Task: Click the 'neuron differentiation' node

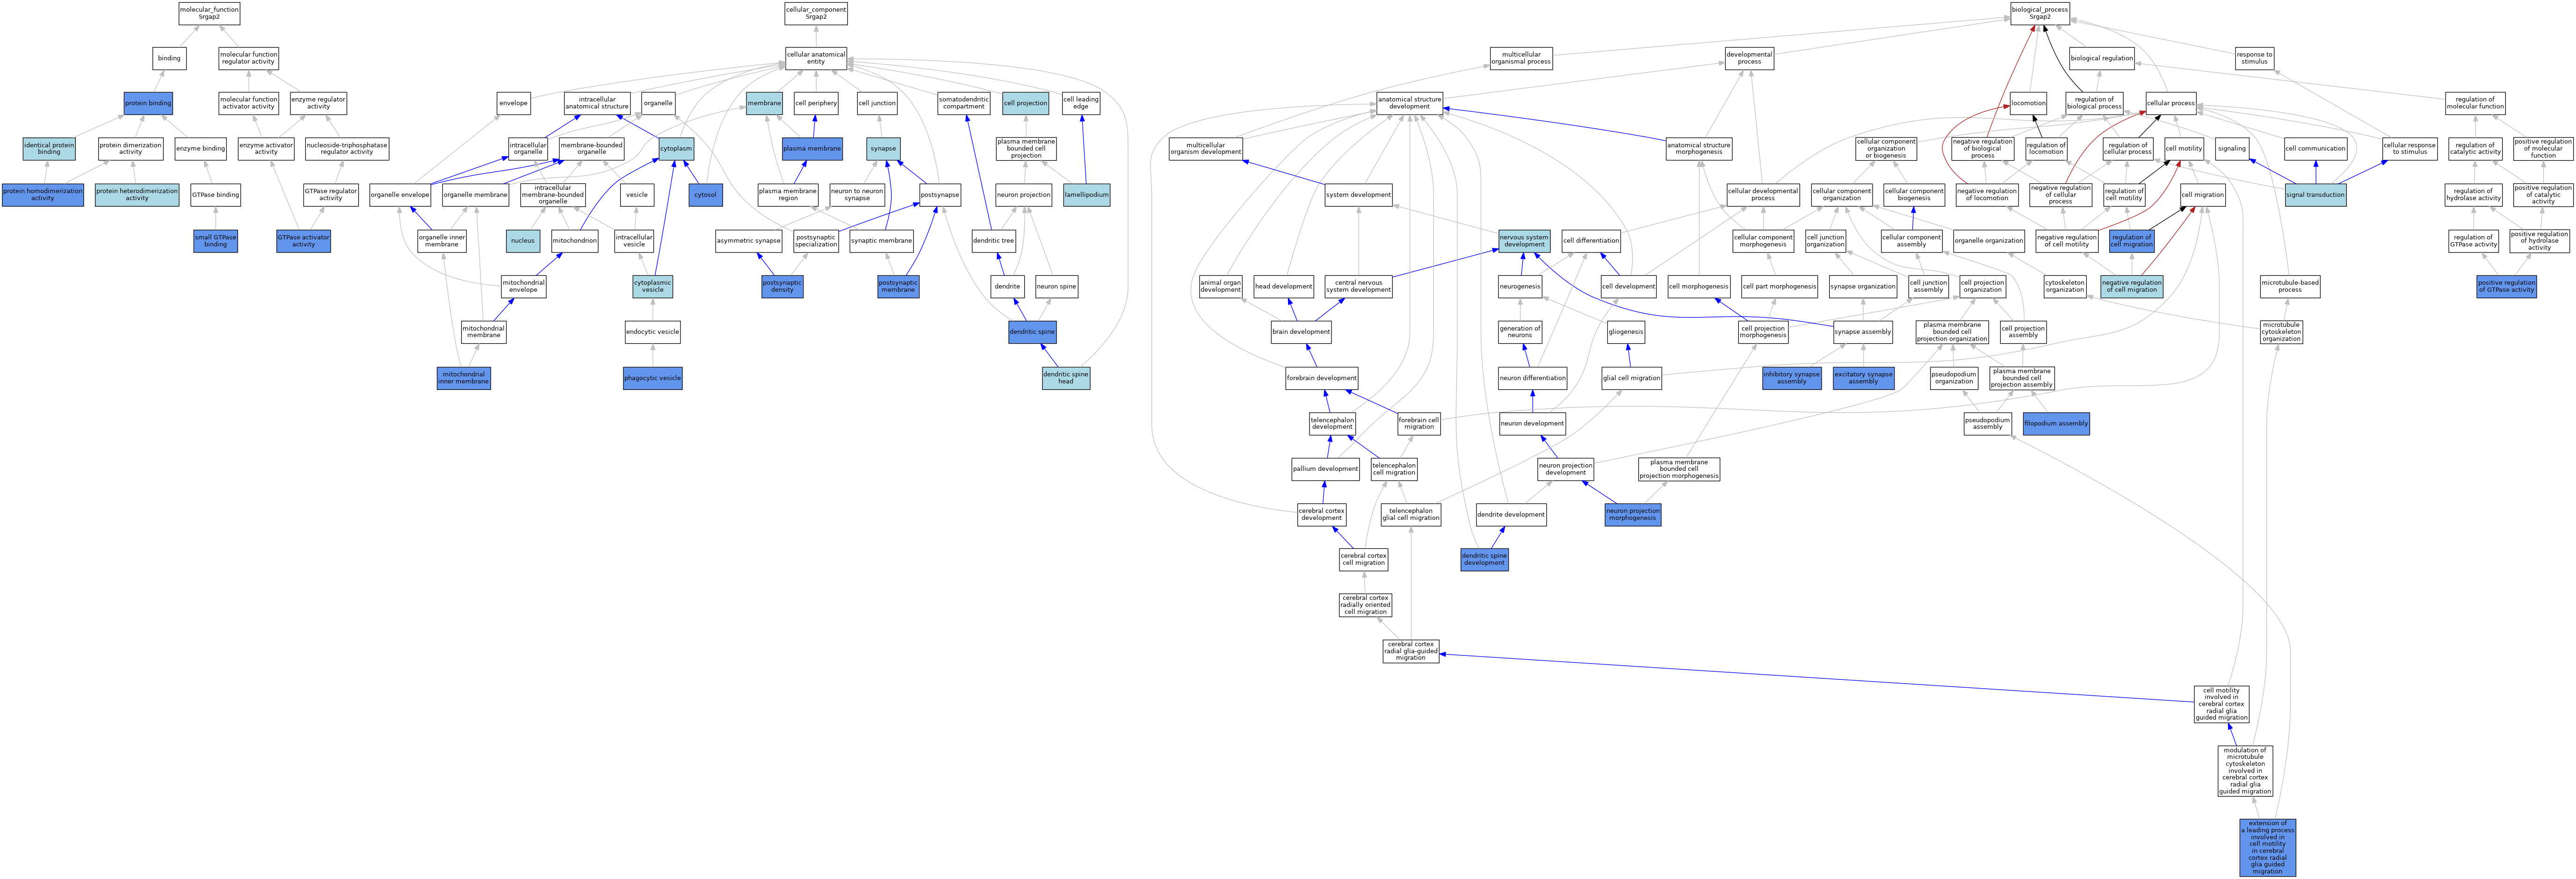Action: click(1532, 378)
